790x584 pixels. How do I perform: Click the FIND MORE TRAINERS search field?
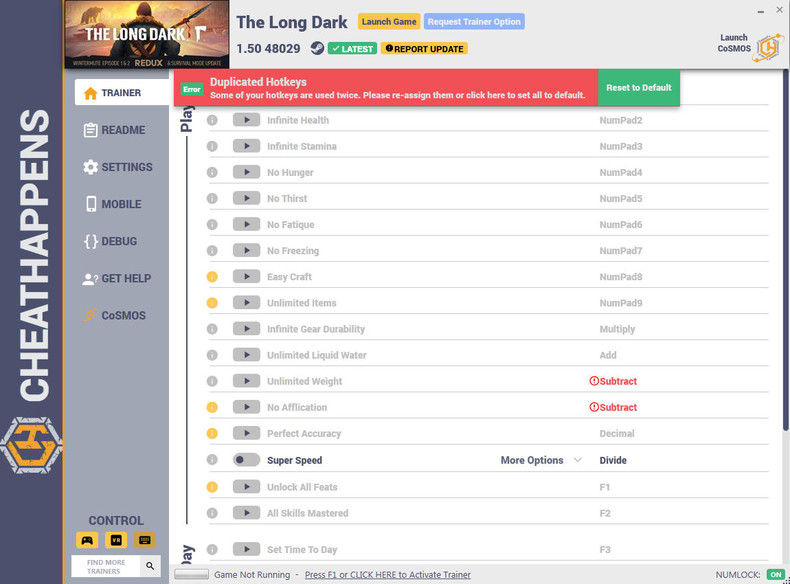click(106, 566)
